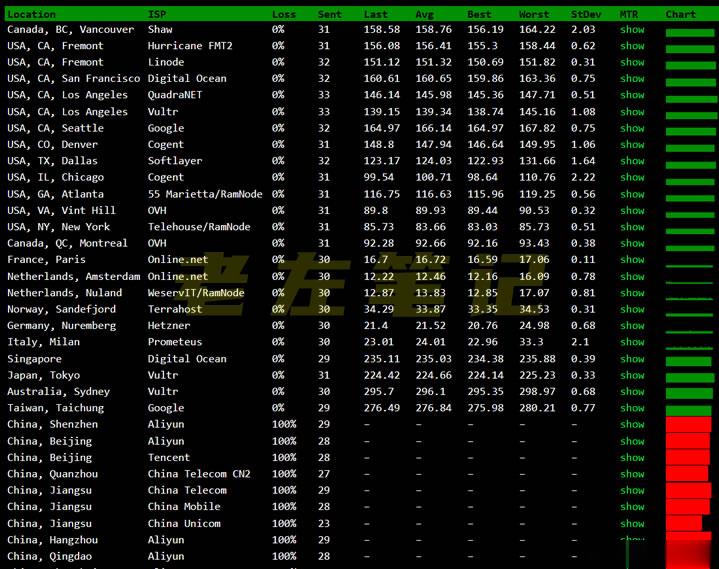The image size is (719, 569).
Task: Show MTR for 55 Marietta/RamNode Atlanta
Action: [x=632, y=194]
